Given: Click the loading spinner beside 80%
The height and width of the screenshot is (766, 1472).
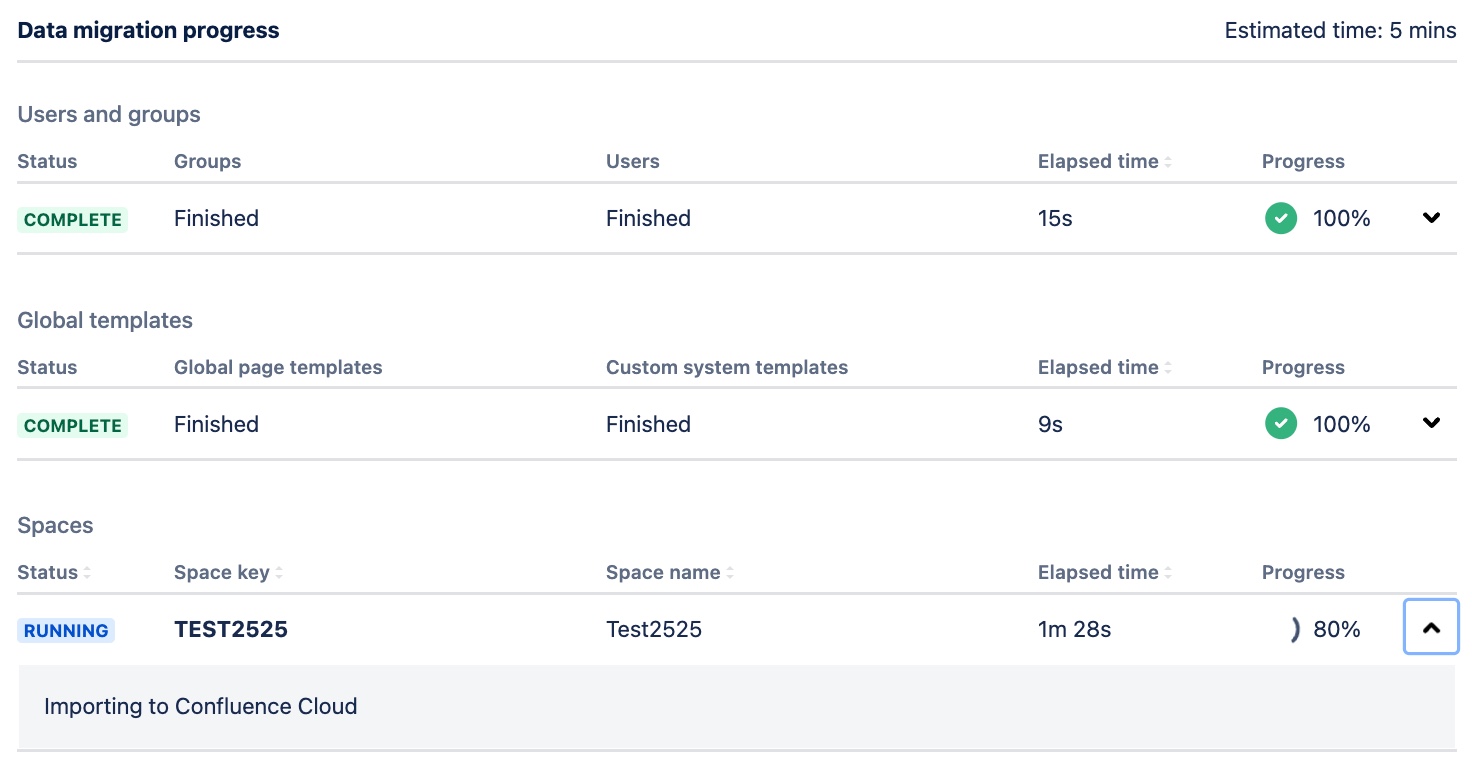Looking at the screenshot, I should click(x=1294, y=629).
